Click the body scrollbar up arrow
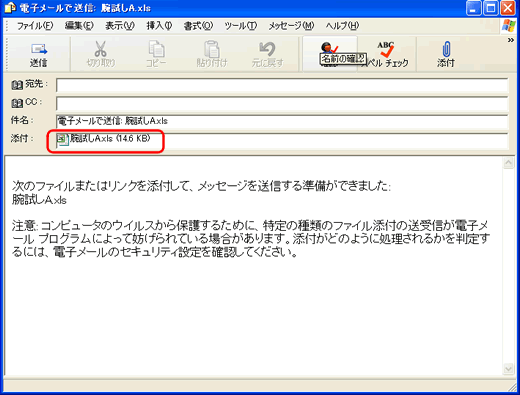 (x=508, y=163)
